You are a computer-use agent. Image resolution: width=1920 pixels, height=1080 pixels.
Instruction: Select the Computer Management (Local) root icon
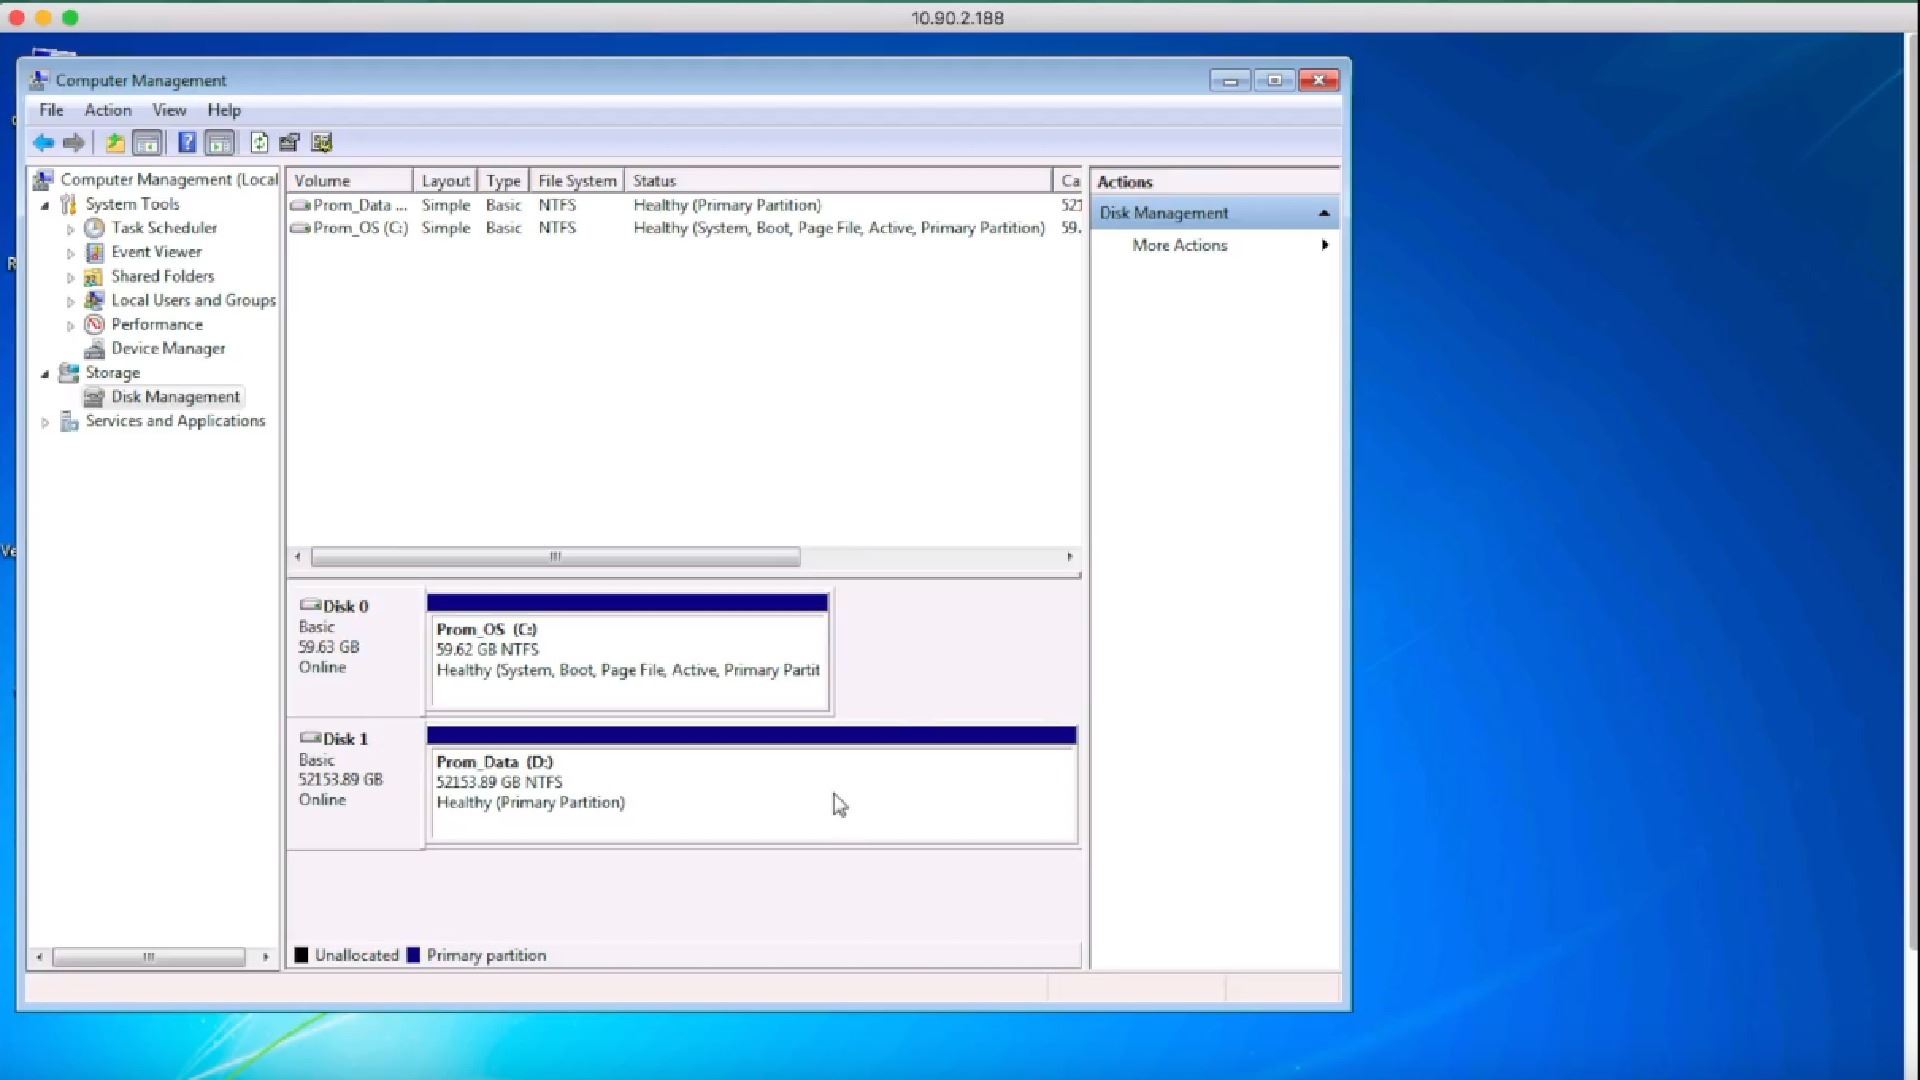[43, 180]
